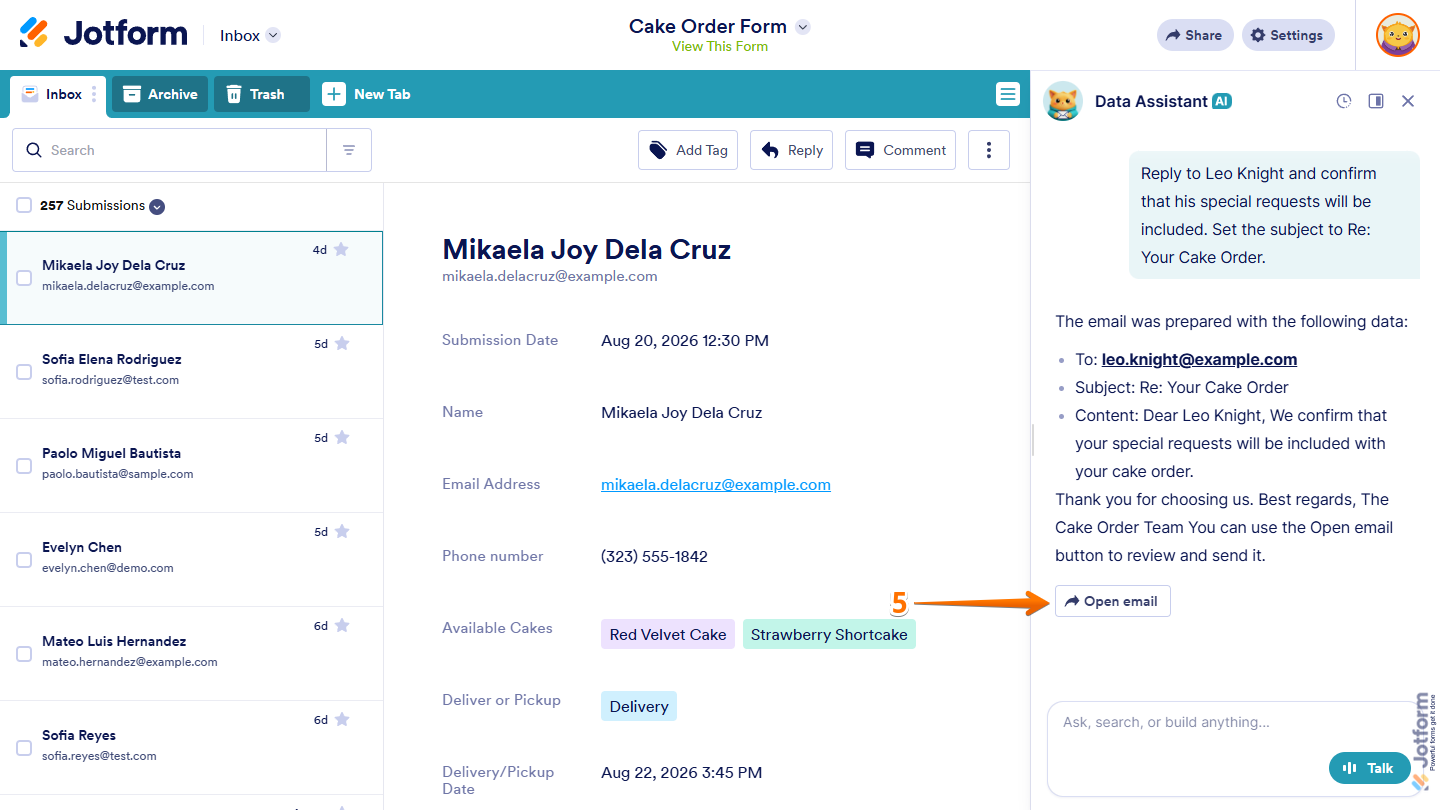This screenshot has height=810, width=1440.
Task: Open the list menu icon in tab bar
Action: click(1008, 94)
